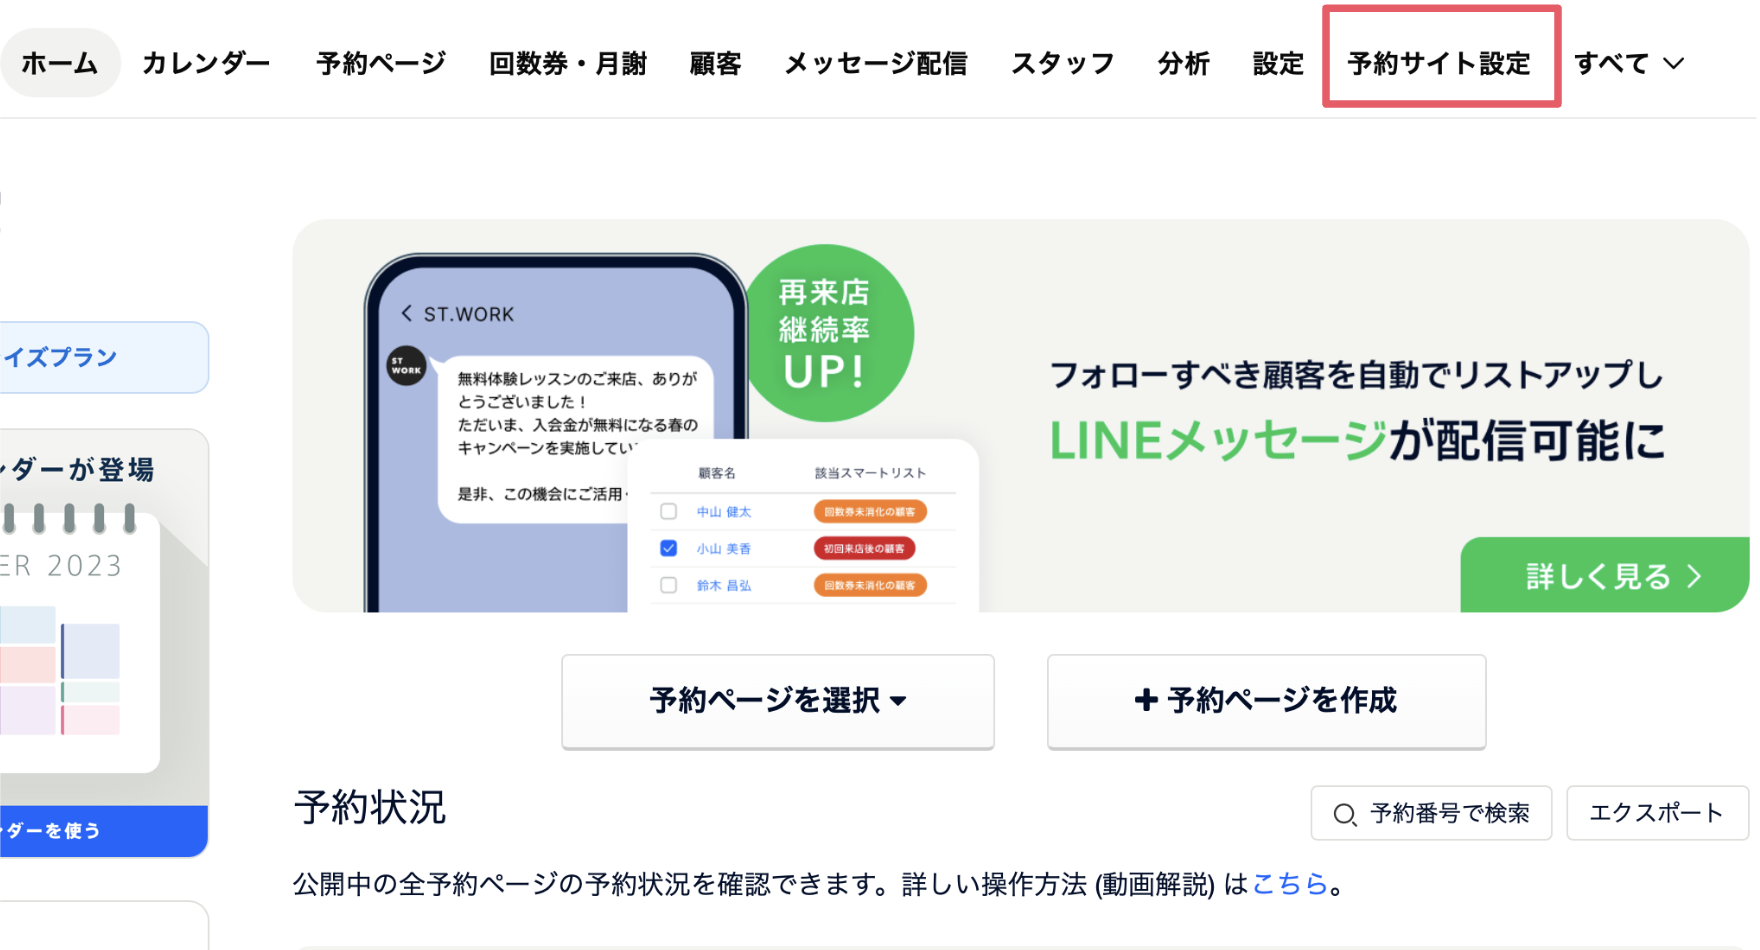The height and width of the screenshot is (950, 1760).
Task: Click the orange tag next to 中山 健太
Action: (x=869, y=512)
